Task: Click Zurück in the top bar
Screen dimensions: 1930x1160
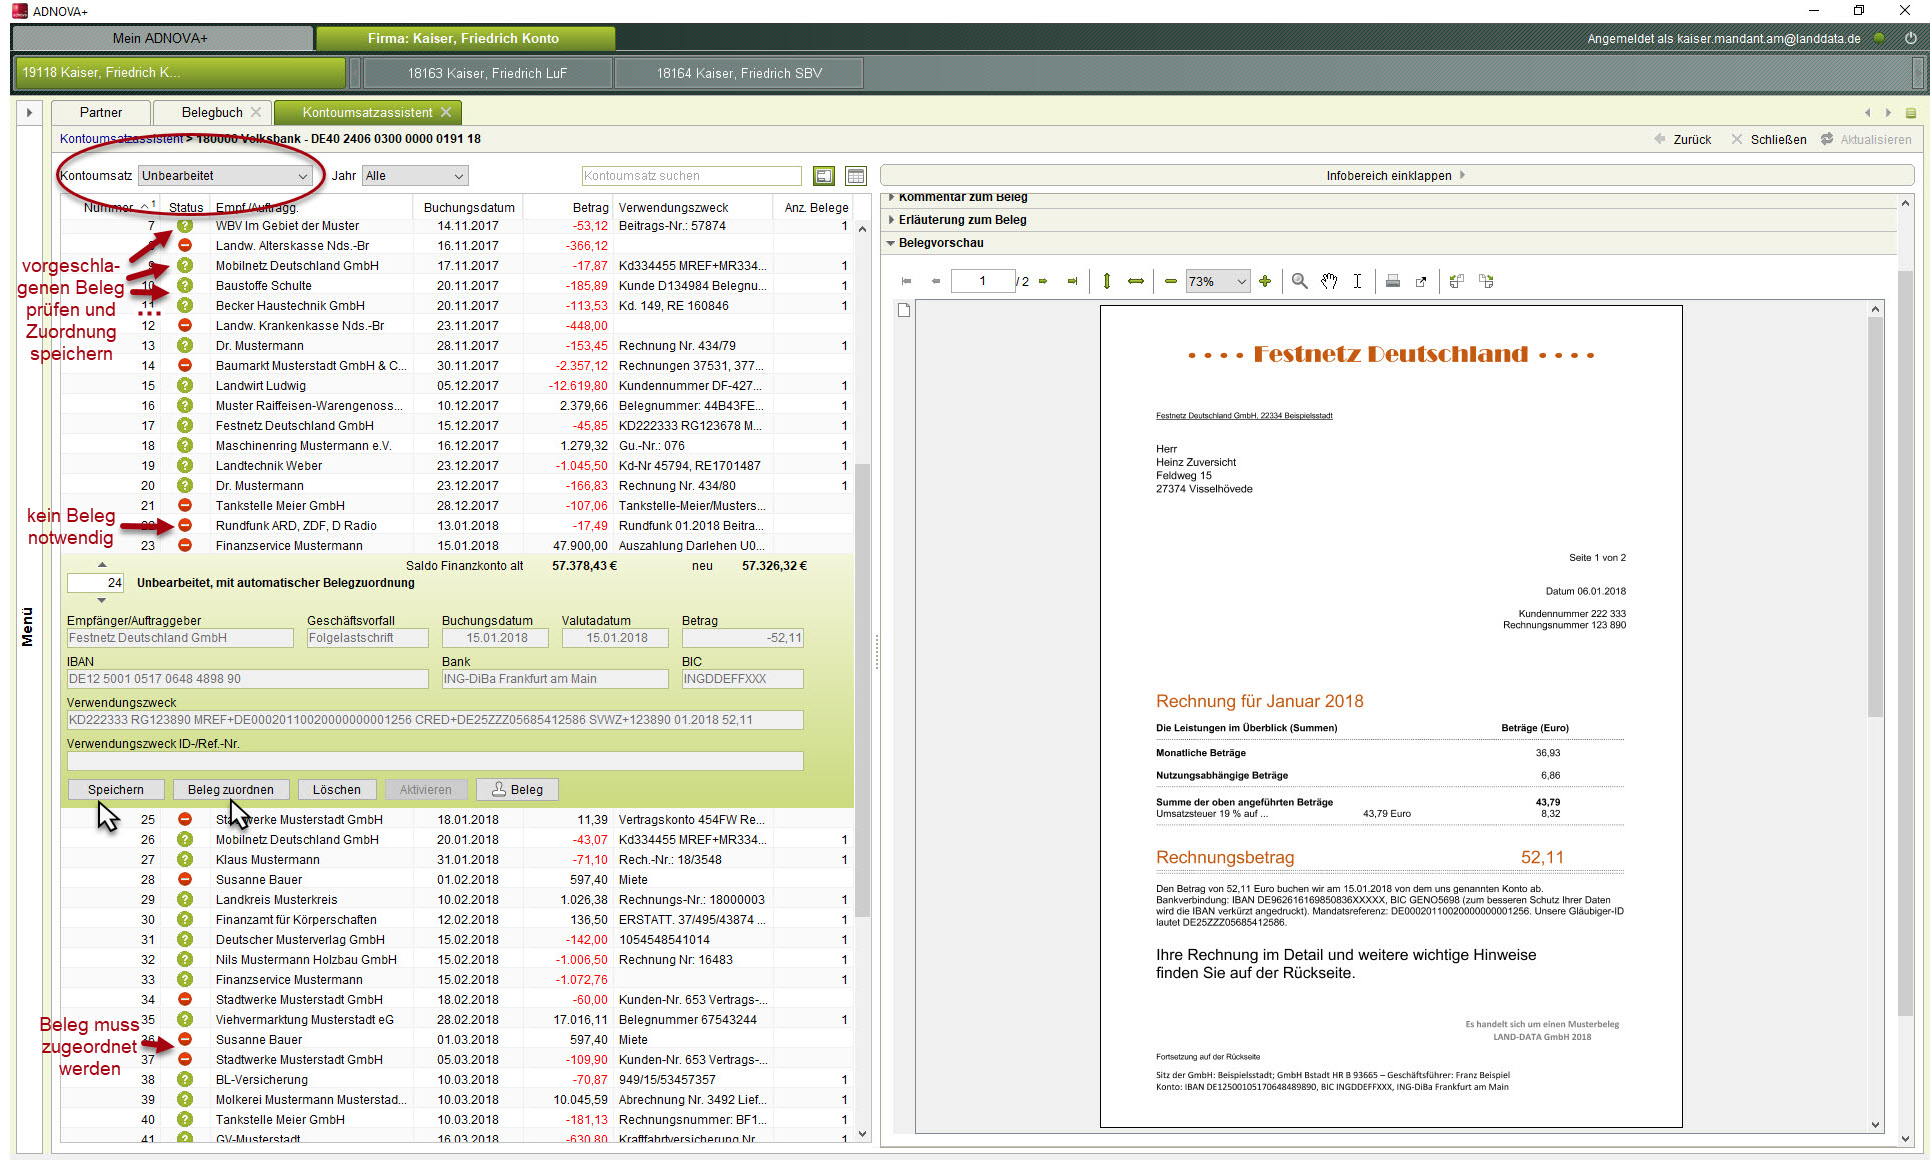Action: coord(1683,140)
